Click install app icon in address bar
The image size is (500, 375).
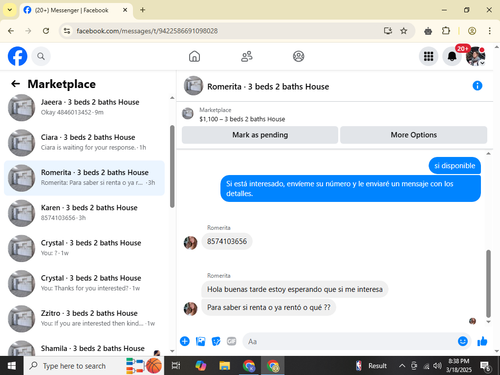click(x=388, y=31)
